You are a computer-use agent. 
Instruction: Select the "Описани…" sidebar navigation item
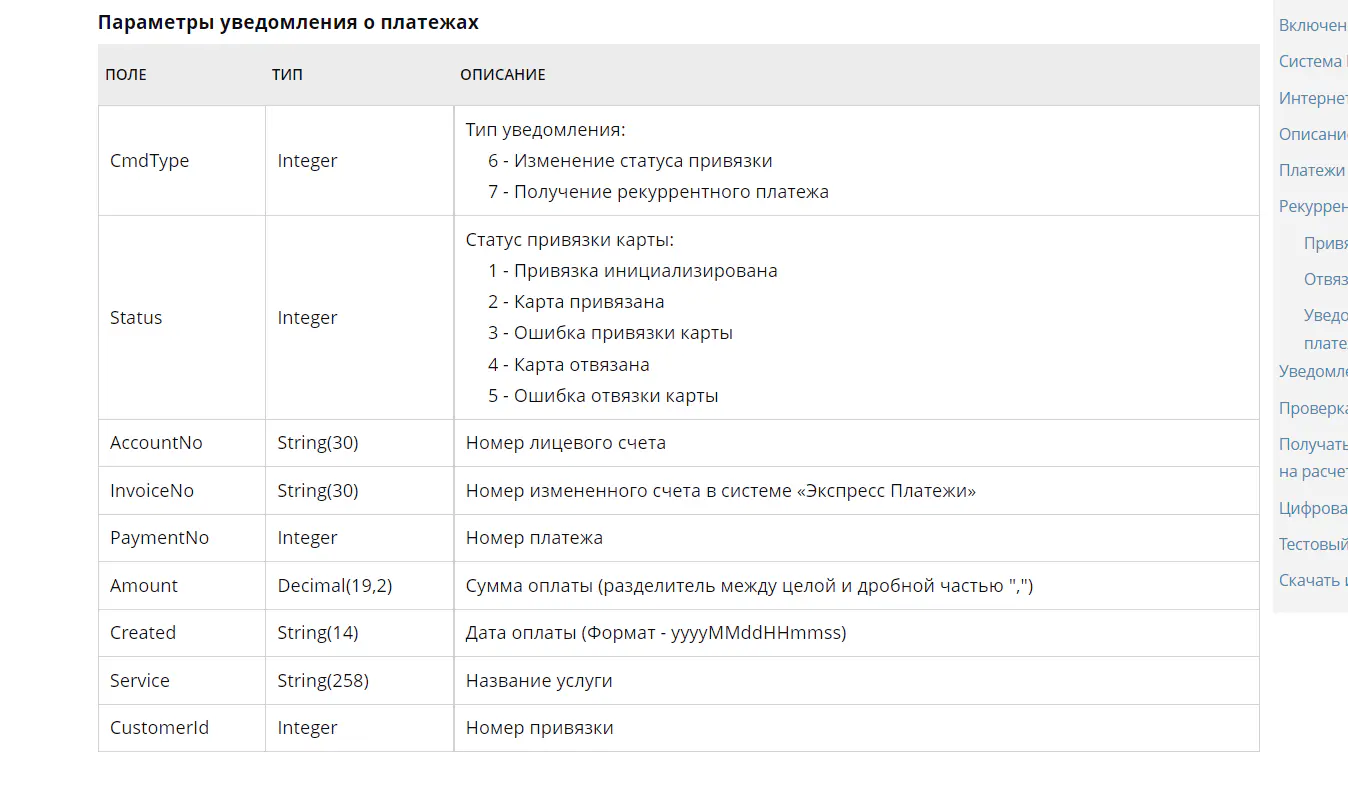(1313, 134)
